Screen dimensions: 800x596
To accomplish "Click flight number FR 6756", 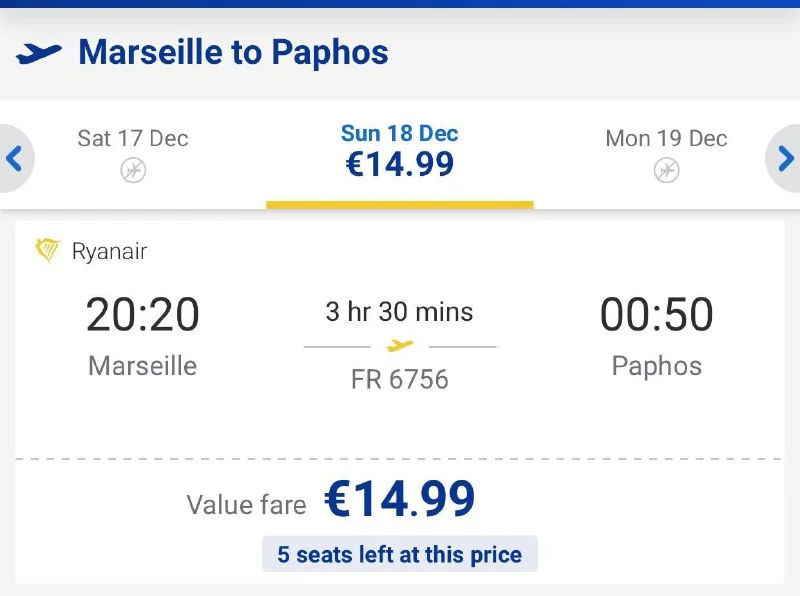I will pyautogui.click(x=400, y=380).
